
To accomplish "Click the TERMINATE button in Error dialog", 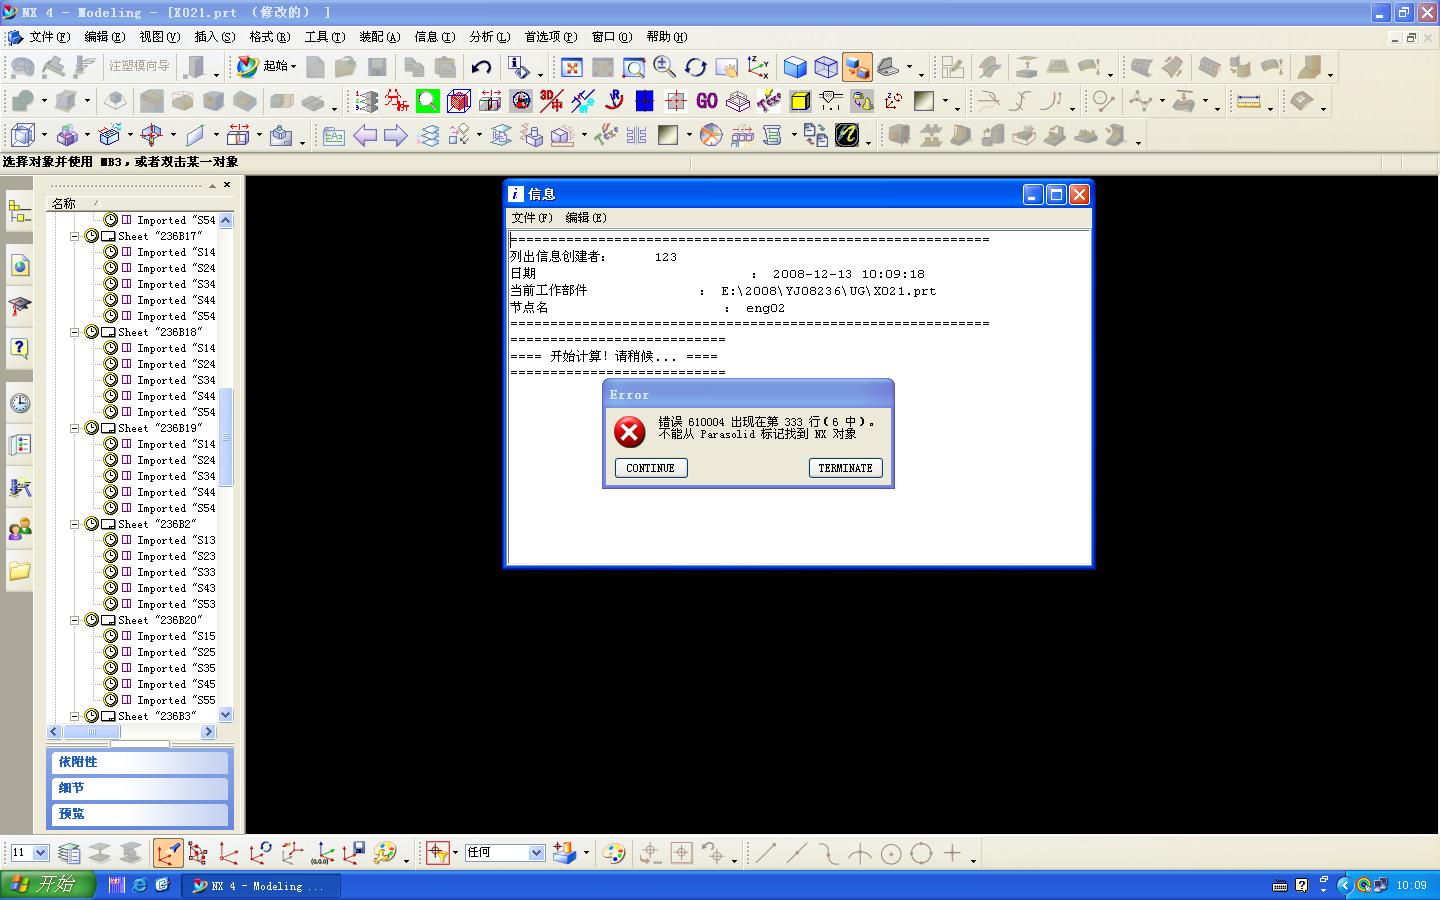I will 845,468.
